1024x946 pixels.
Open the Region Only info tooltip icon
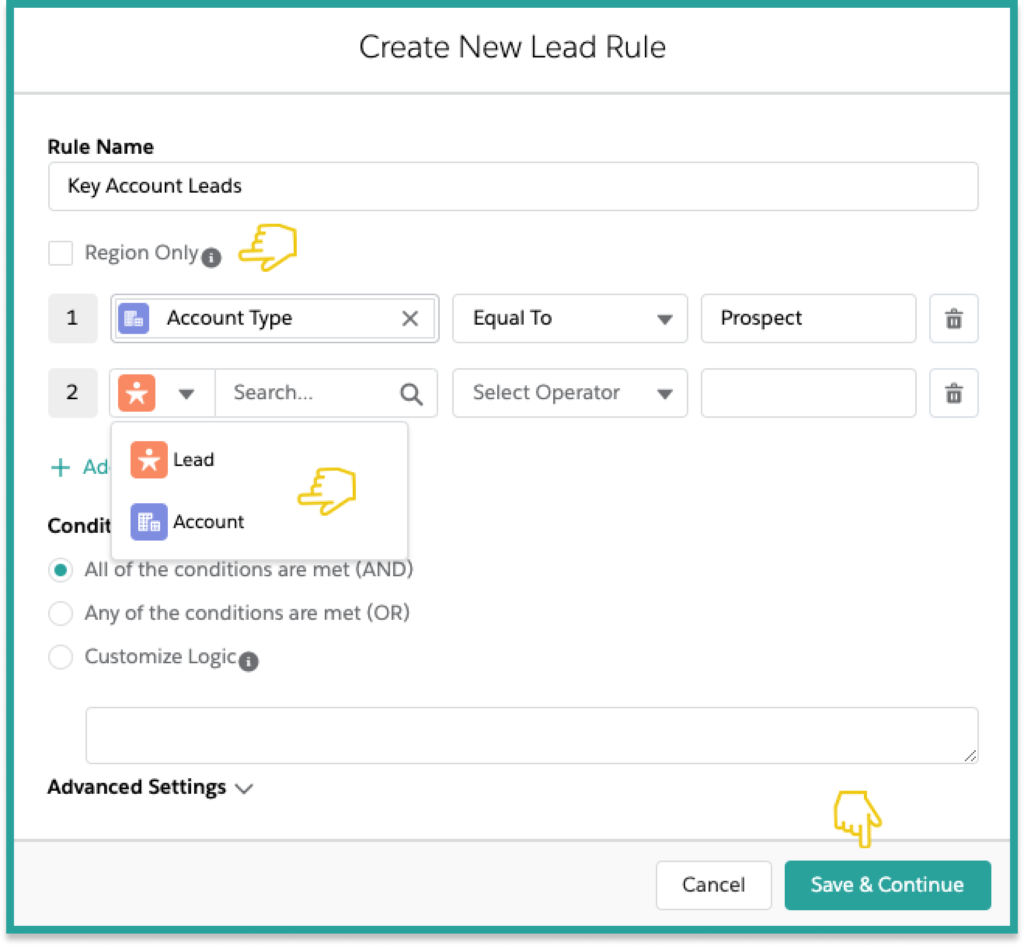click(x=211, y=258)
